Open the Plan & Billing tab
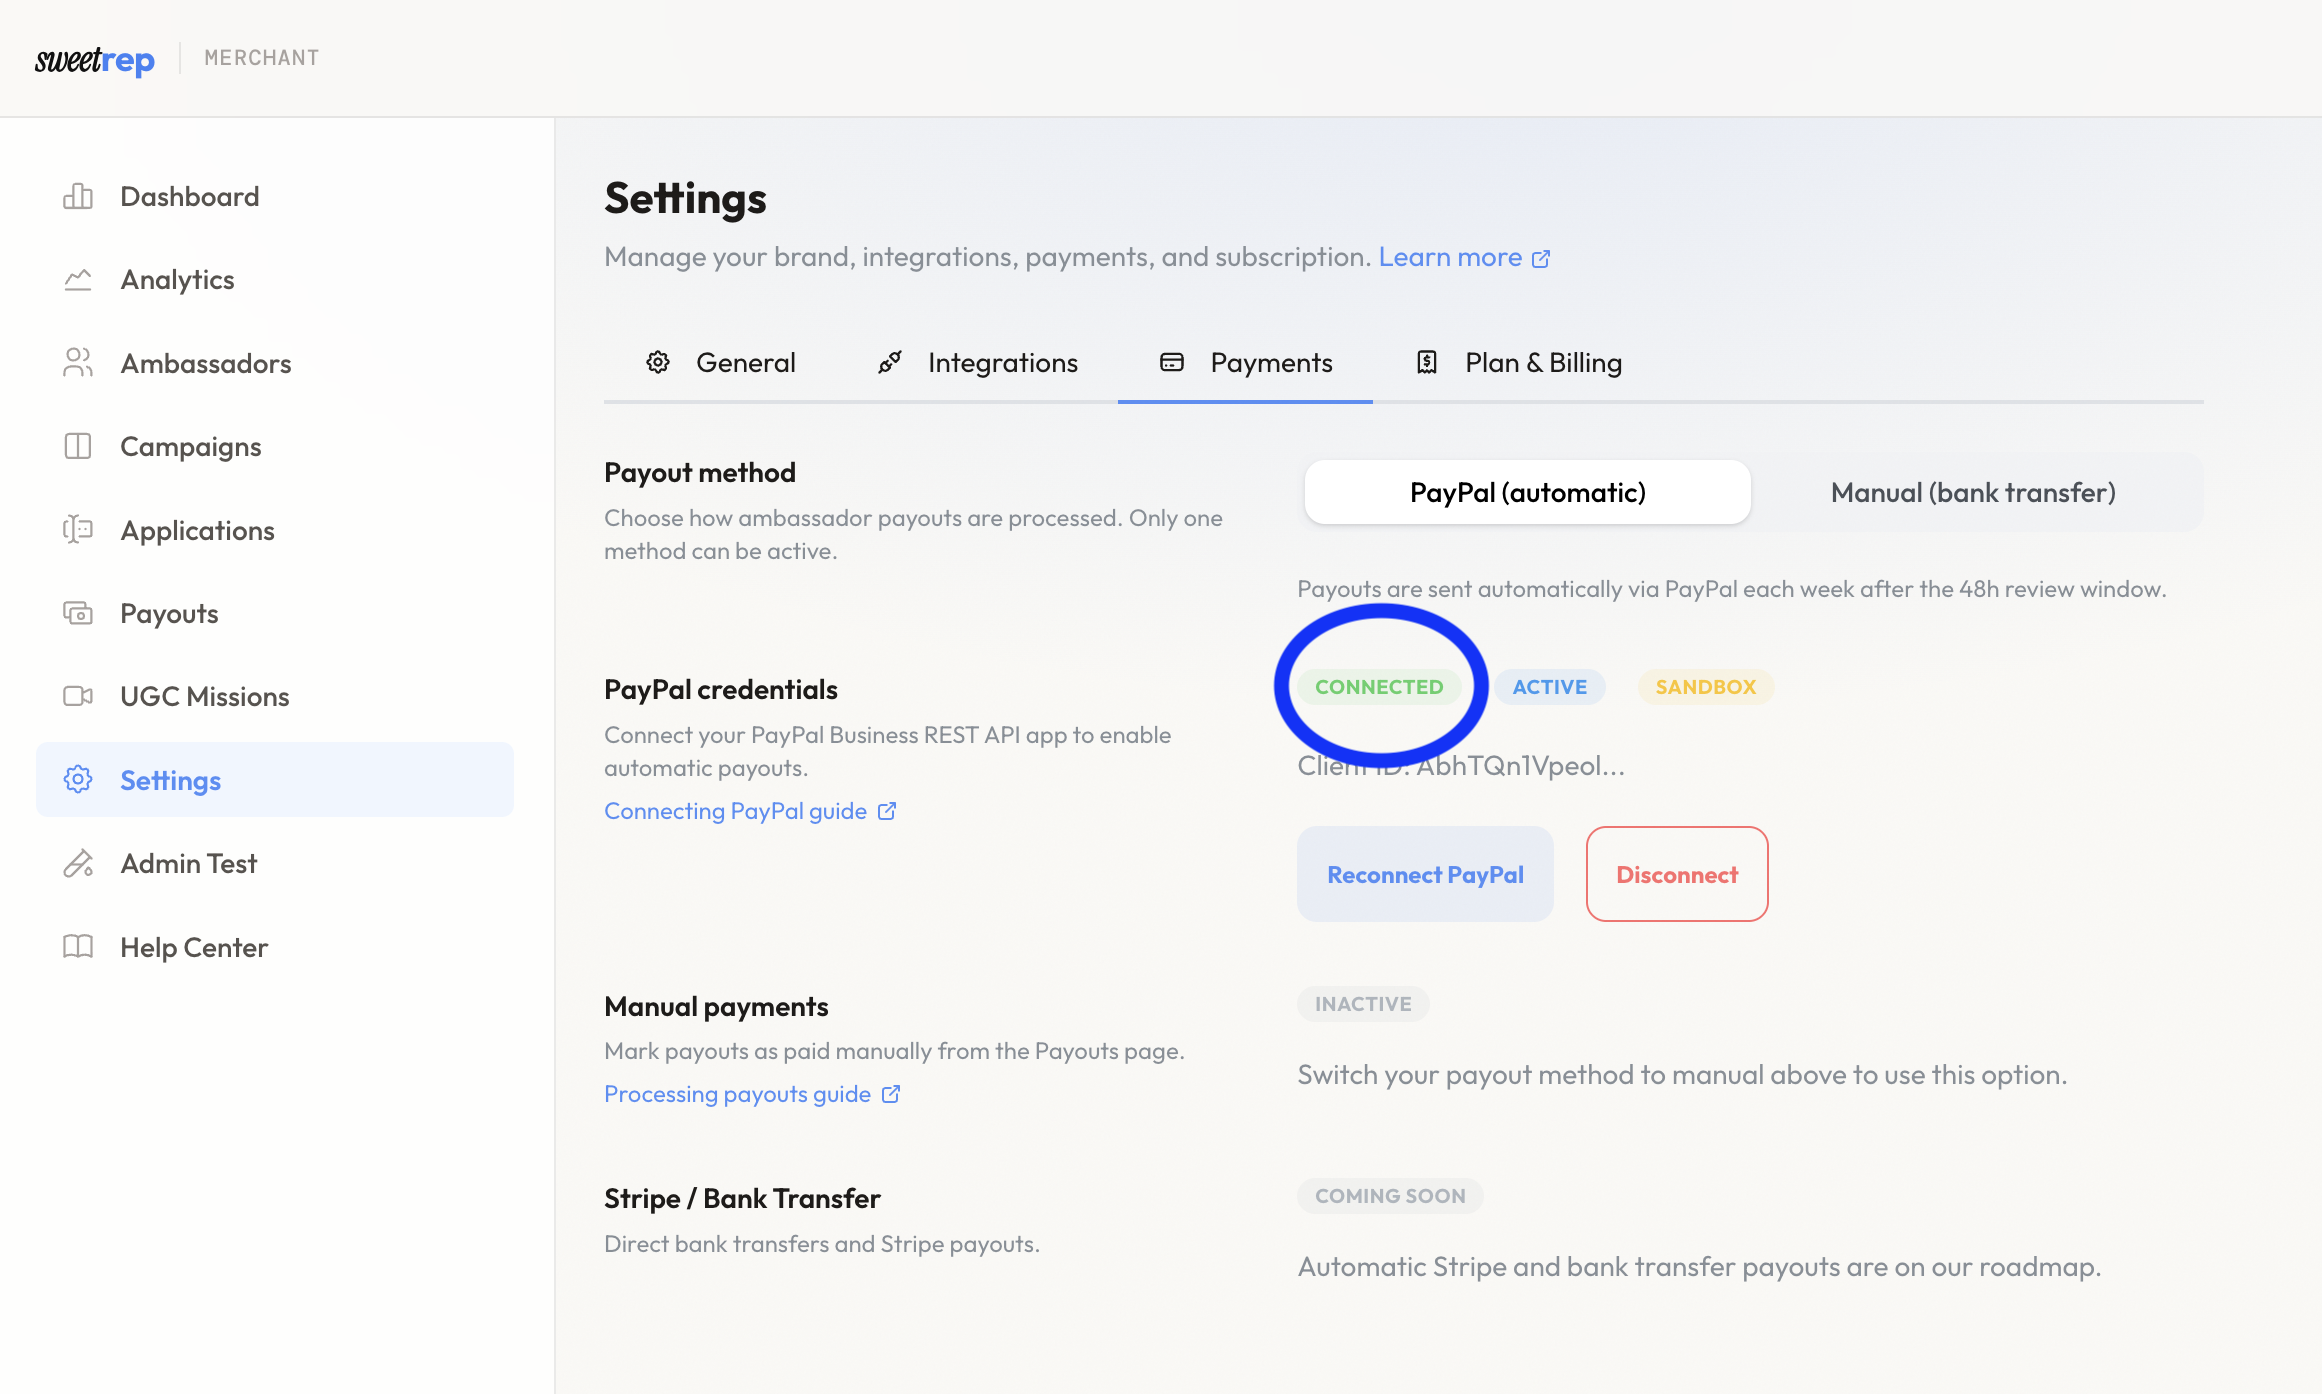 pos(1520,363)
